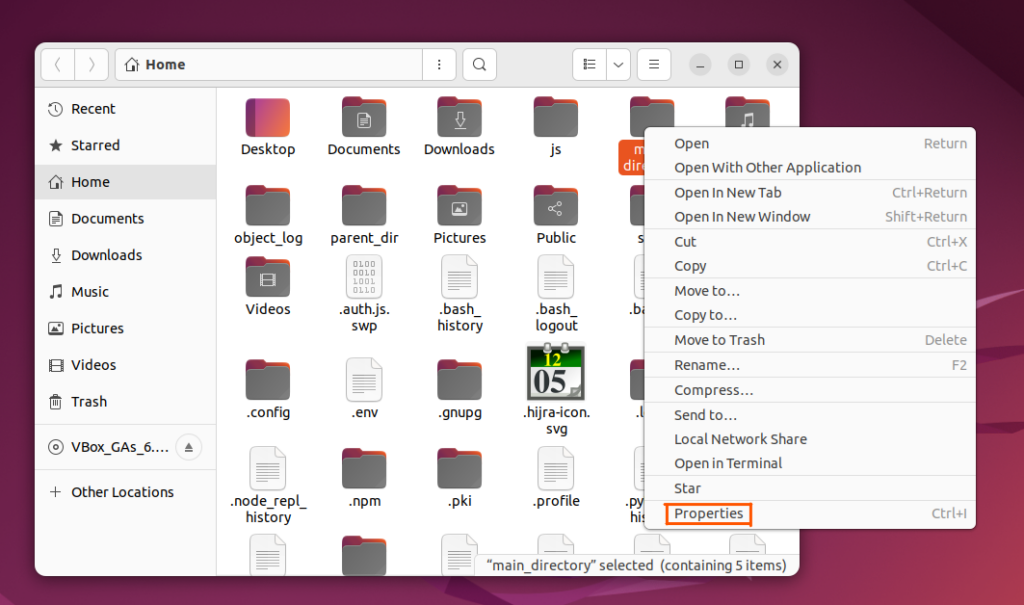Click the search icon in the toolbar
The width and height of the screenshot is (1024, 605).
479,64
